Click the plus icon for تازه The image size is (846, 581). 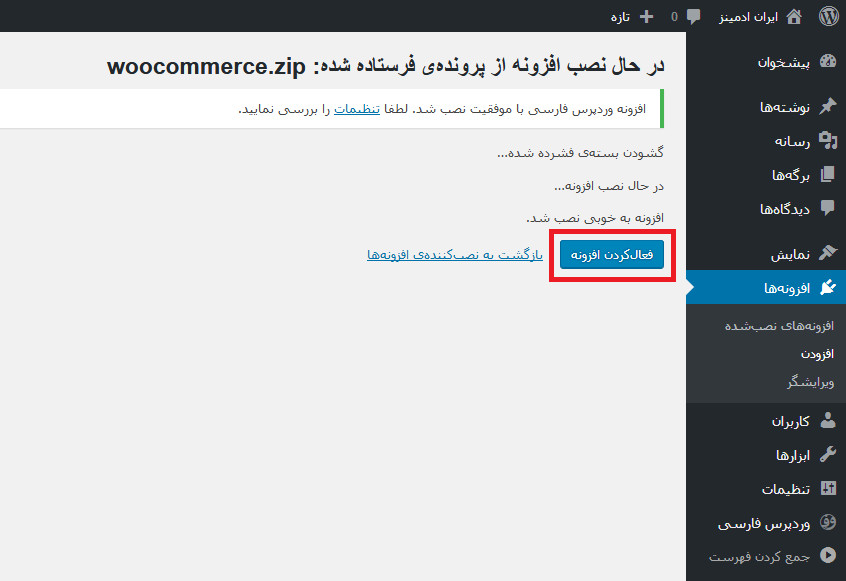coord(646,17)
